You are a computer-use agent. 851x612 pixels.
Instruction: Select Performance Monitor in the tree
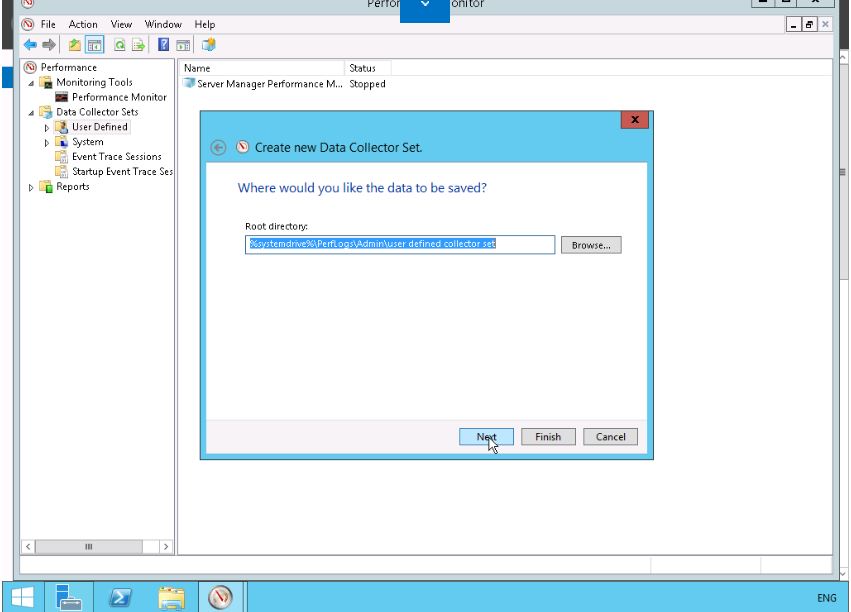[x=119, y=97]
